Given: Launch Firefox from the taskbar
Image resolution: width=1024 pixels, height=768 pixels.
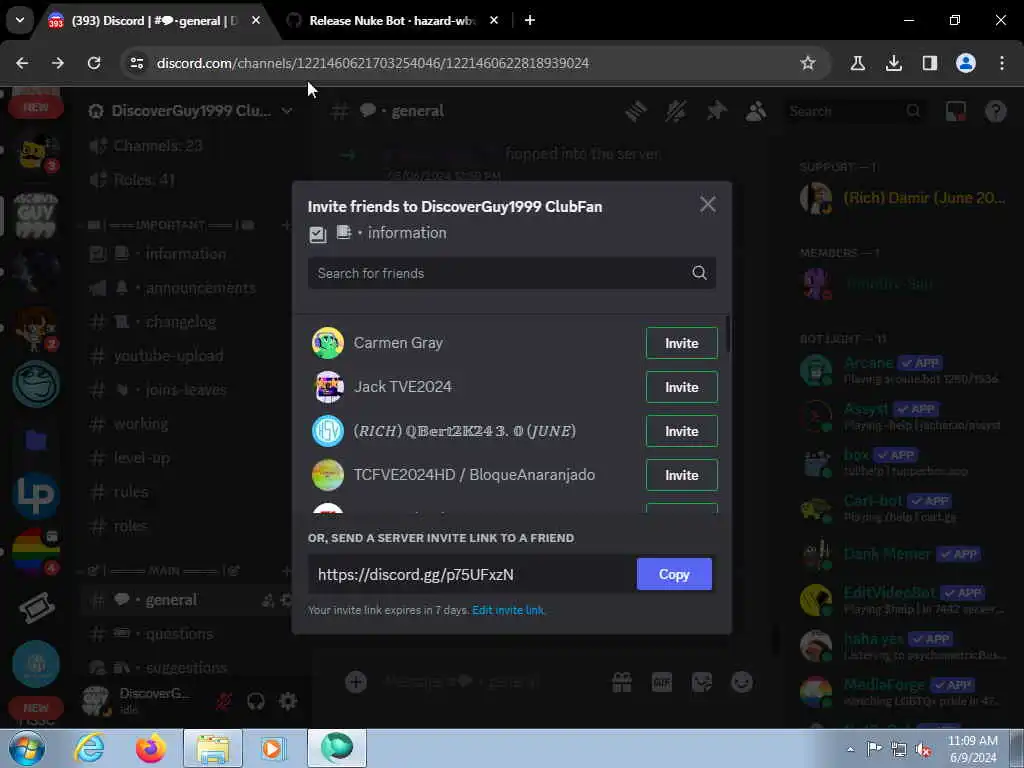Looking at the screenshot, I should (150, 748).
